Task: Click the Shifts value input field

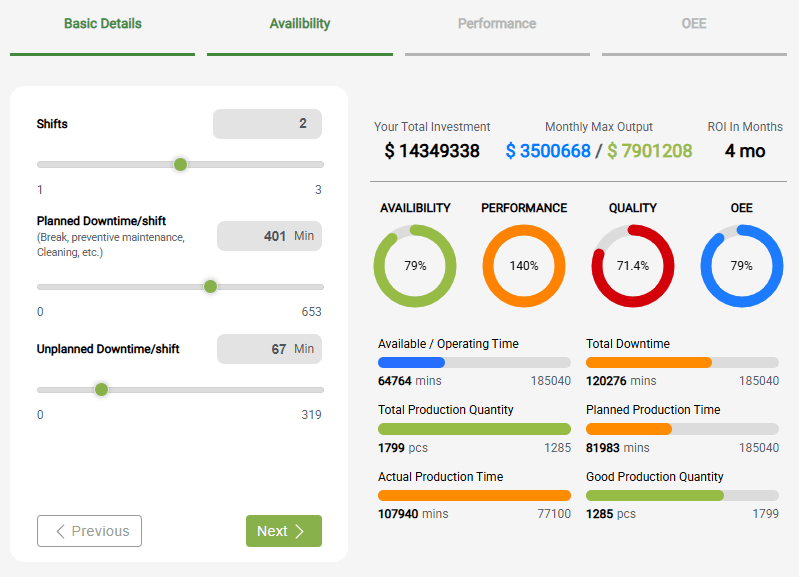Action: pos(267,124)
